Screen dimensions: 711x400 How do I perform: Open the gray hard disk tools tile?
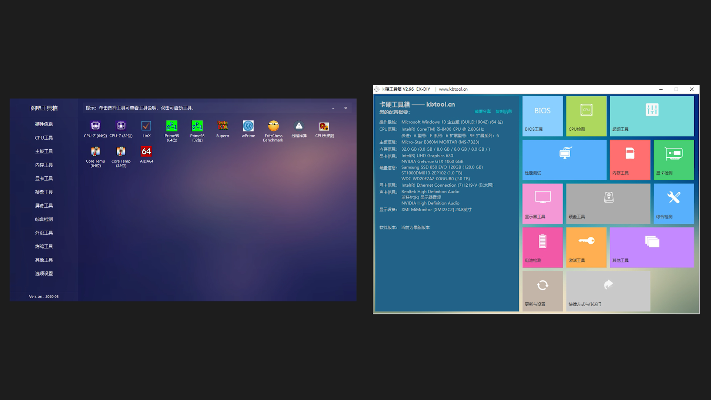tap(608, 203)
